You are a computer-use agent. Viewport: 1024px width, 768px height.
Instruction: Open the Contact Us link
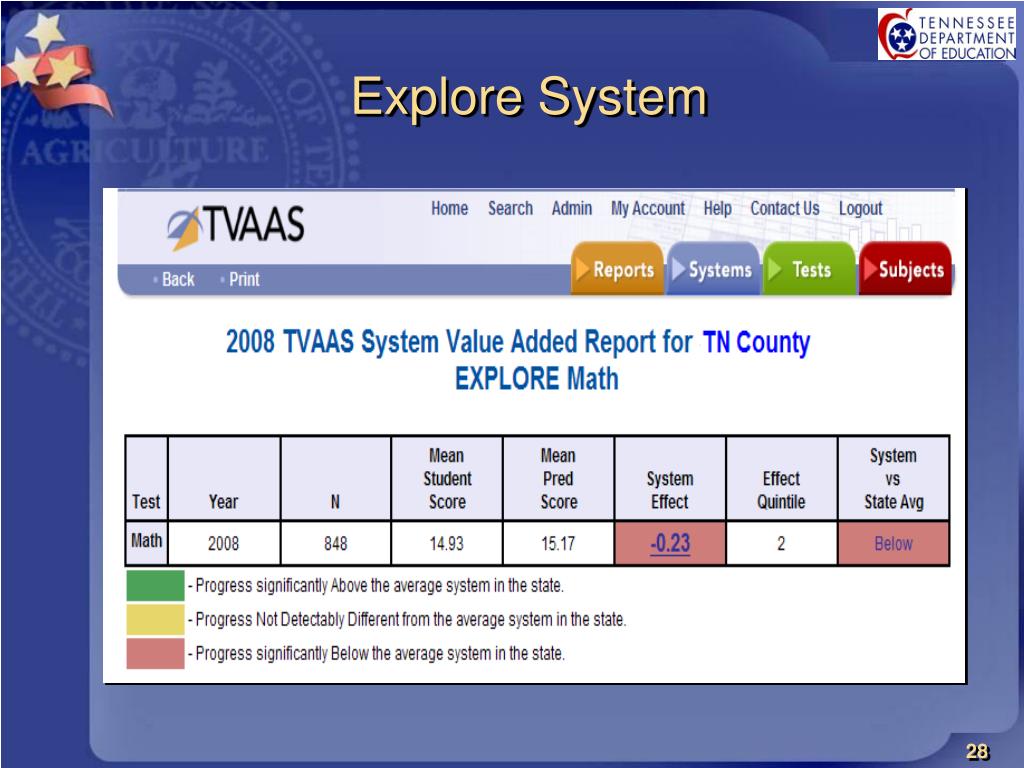784,208
